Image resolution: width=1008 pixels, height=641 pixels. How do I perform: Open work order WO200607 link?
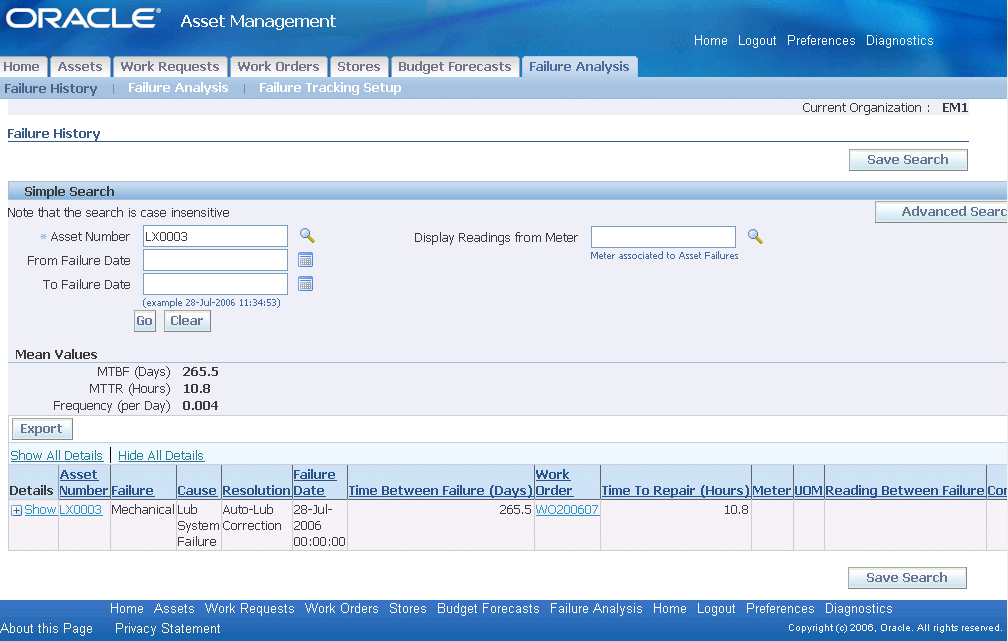click(x=567, y=509)
